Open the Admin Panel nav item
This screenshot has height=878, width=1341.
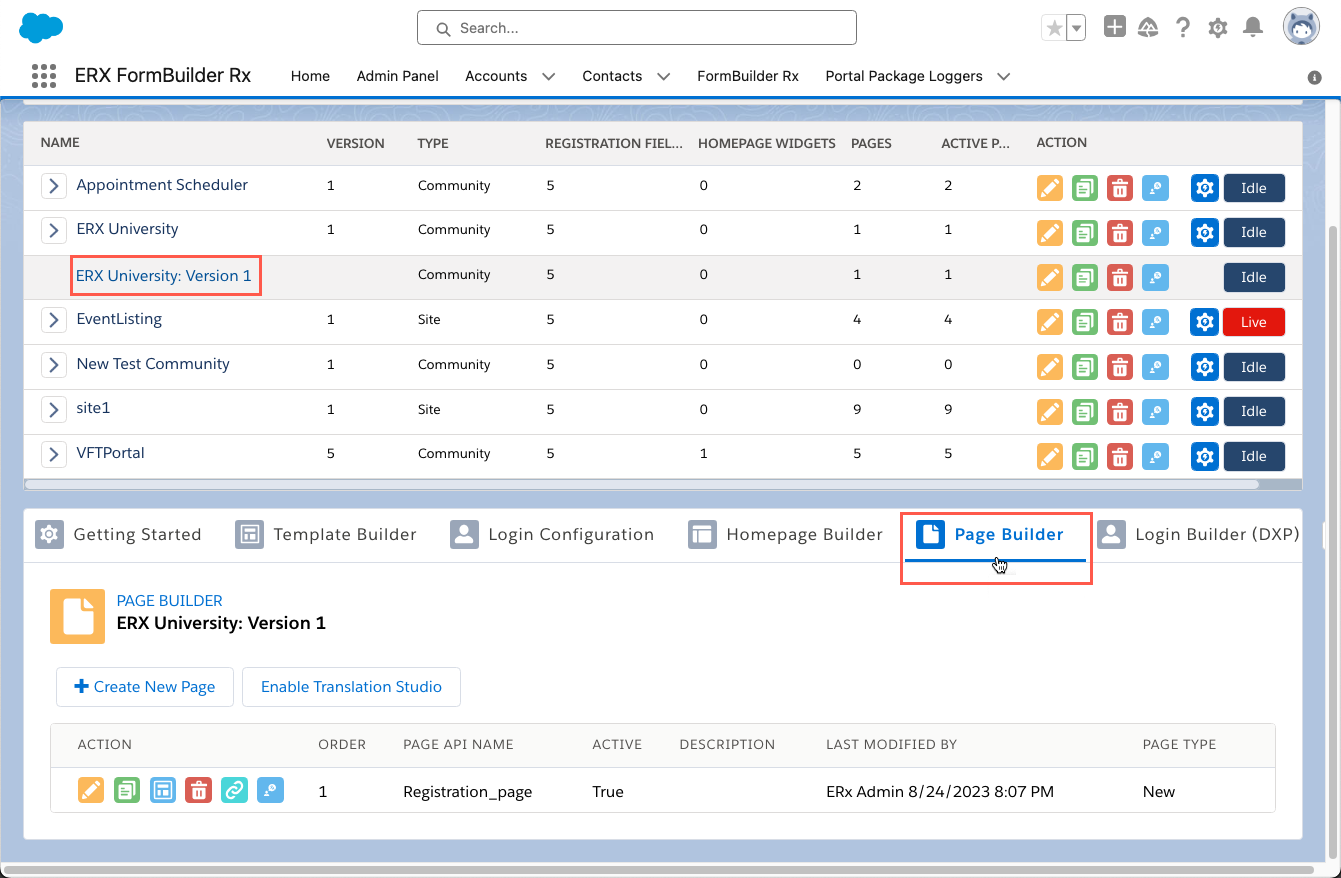coord(397,76)
